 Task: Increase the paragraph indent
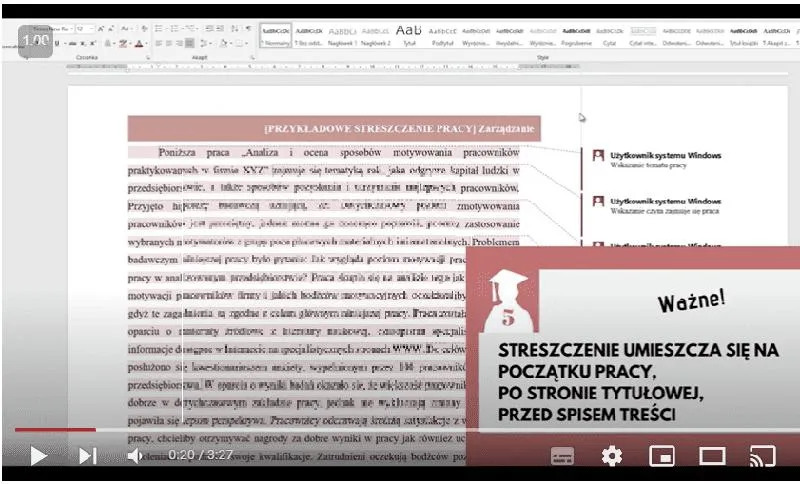(x=219, y=29)
